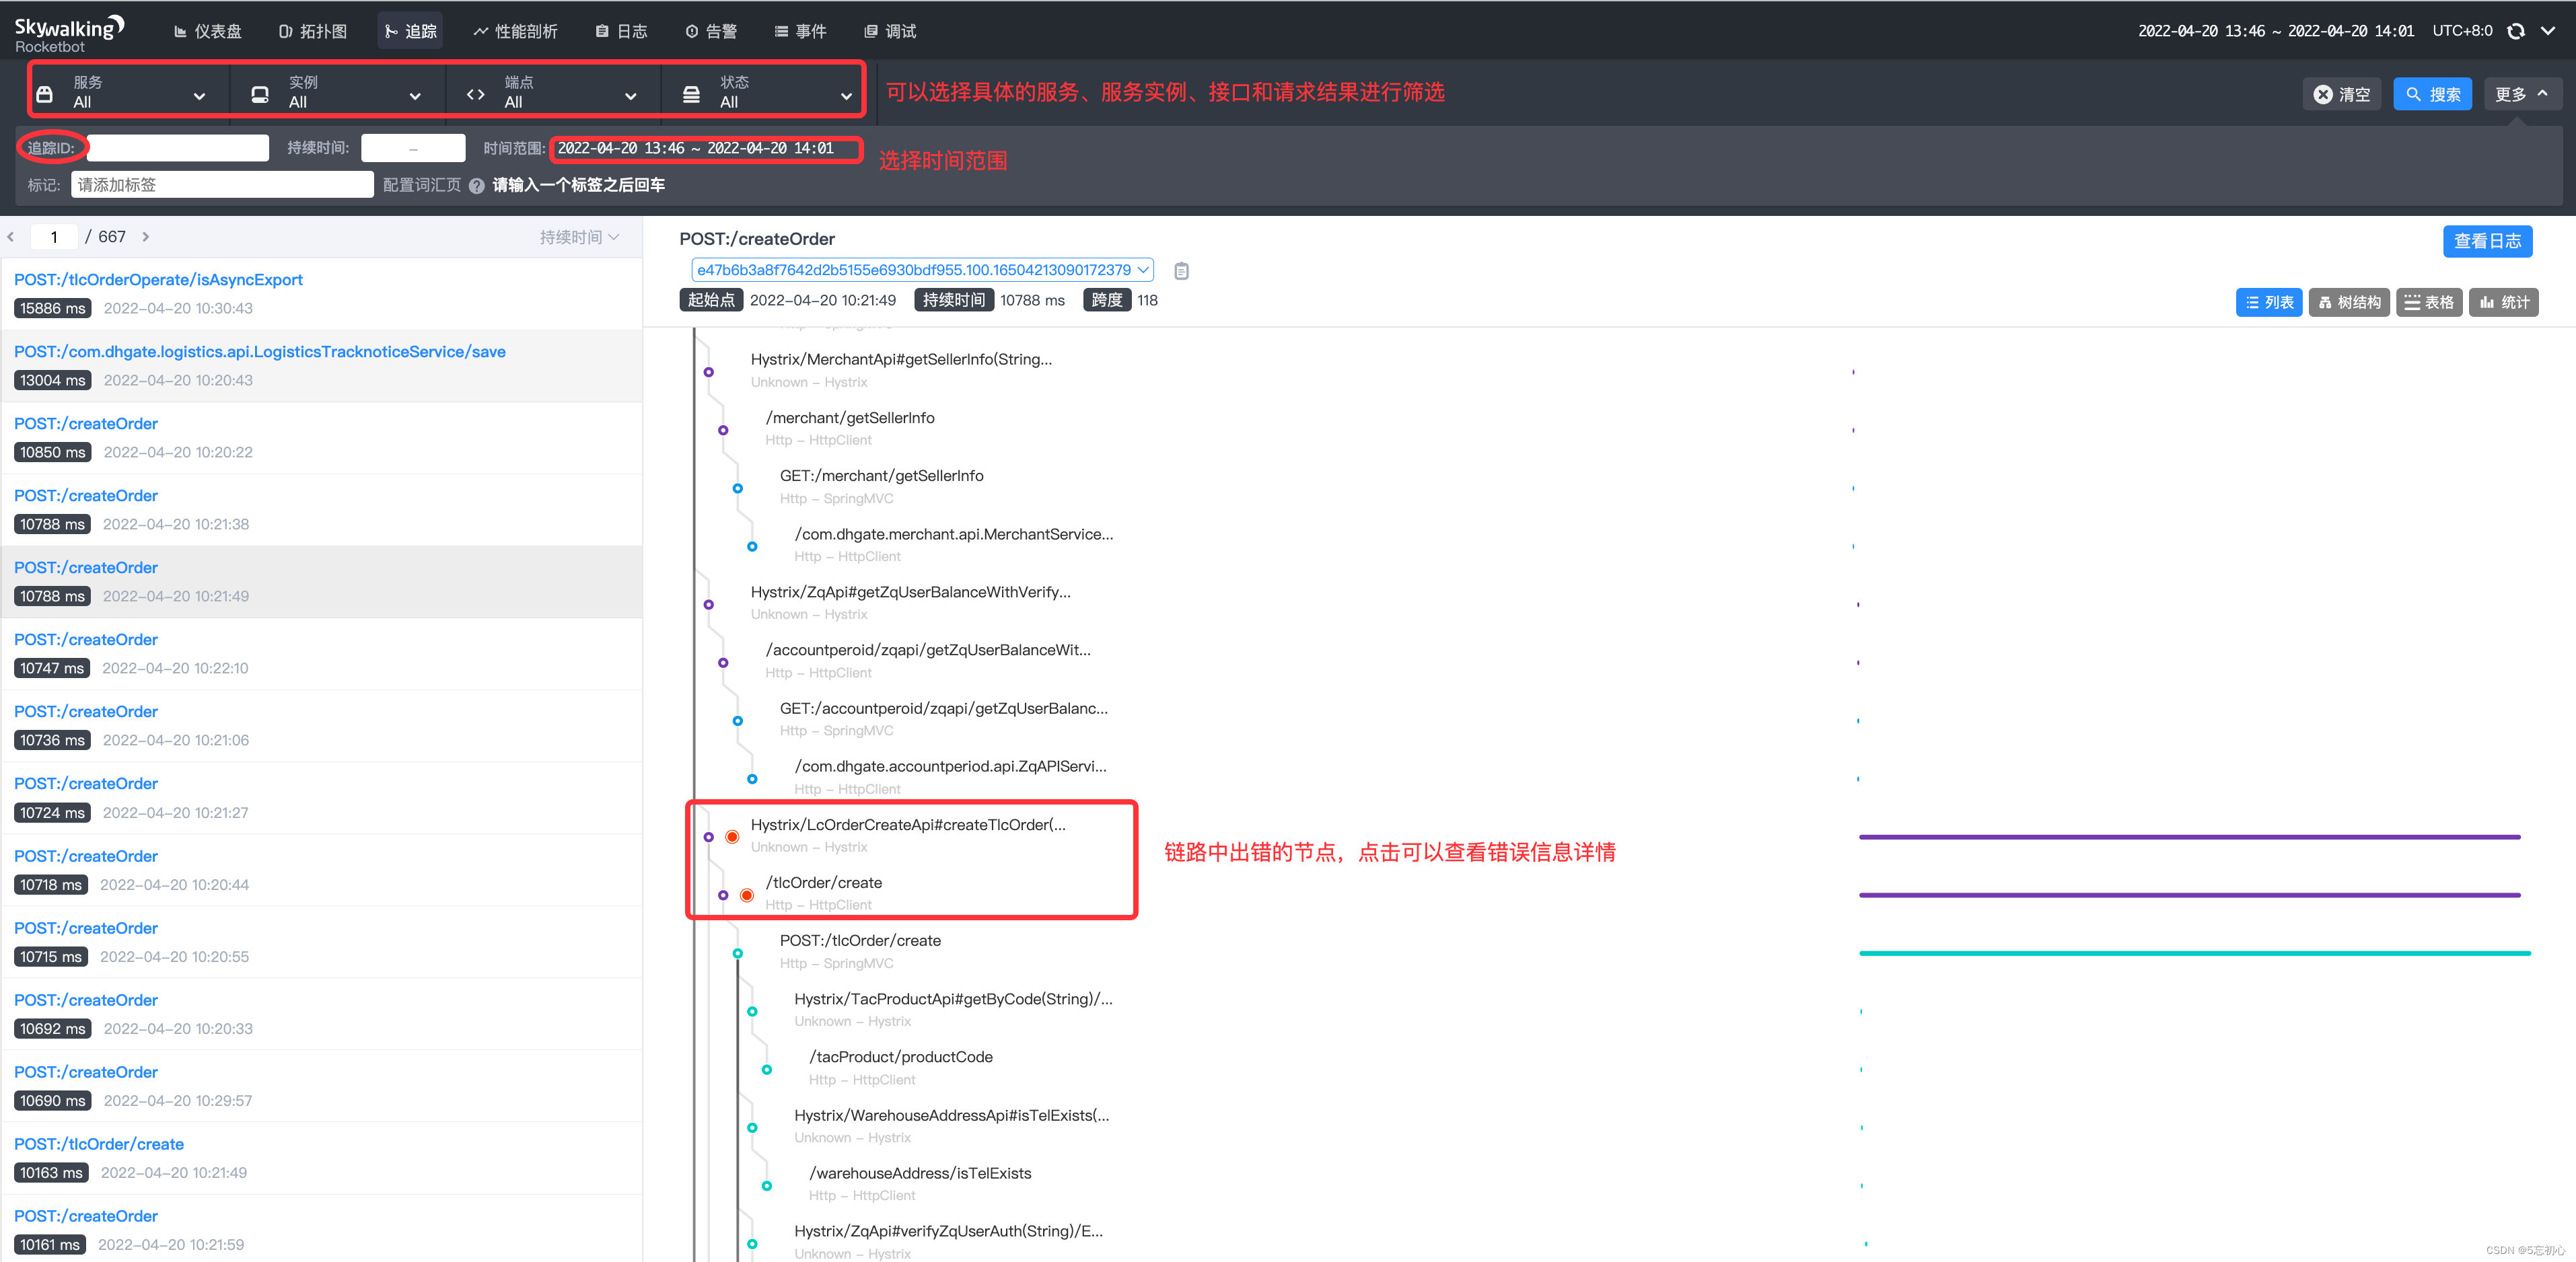Click the node circle of Hystrix/TacProductApi#getByCode
The width and height of the screenshot is (2576, 1262).
point(752,1011)
